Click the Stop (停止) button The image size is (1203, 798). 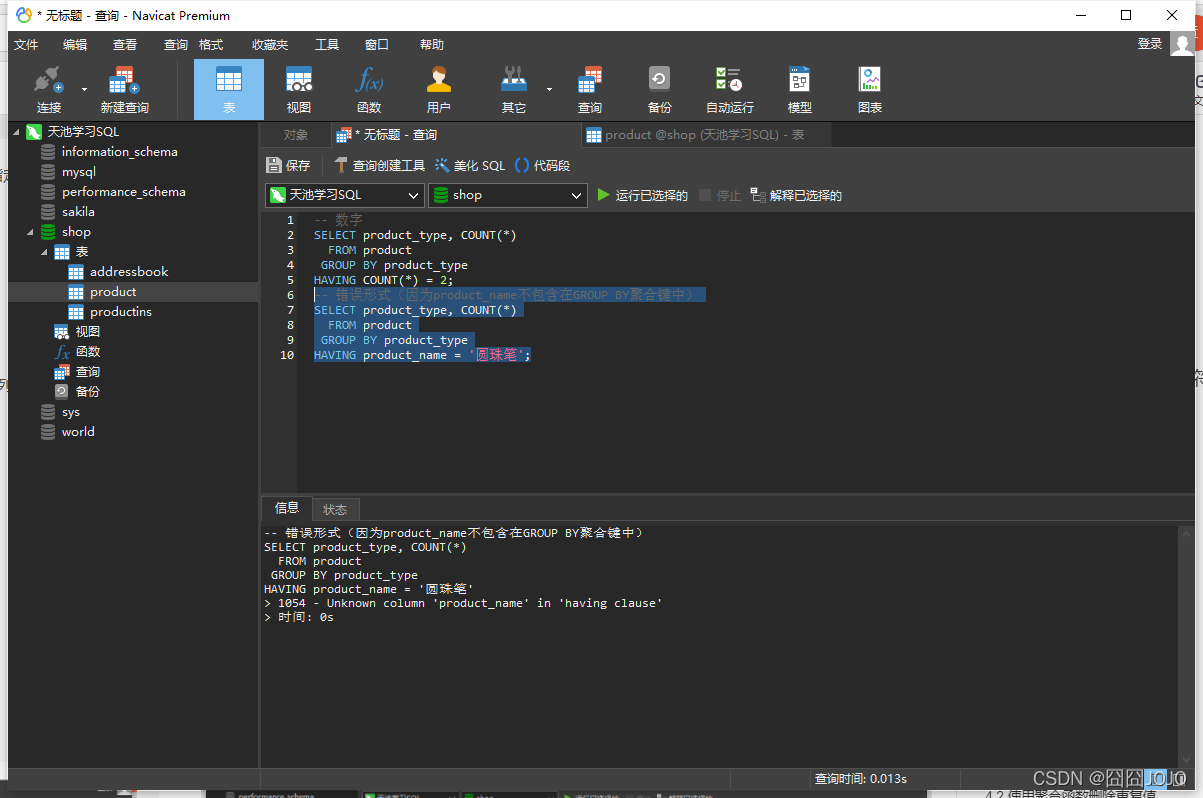point(720,195)
